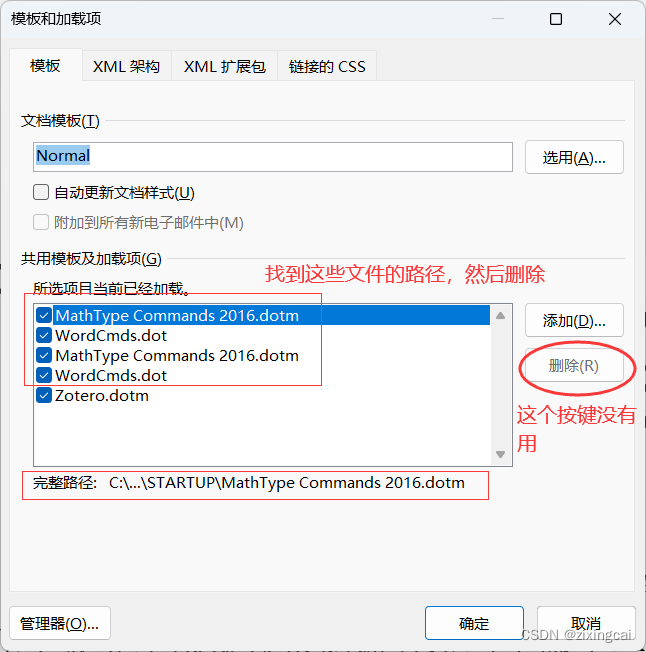This screenshot has width=646, height=652.
Task: Open the 管理器(O)... organizer
Action: pos(60,623)
